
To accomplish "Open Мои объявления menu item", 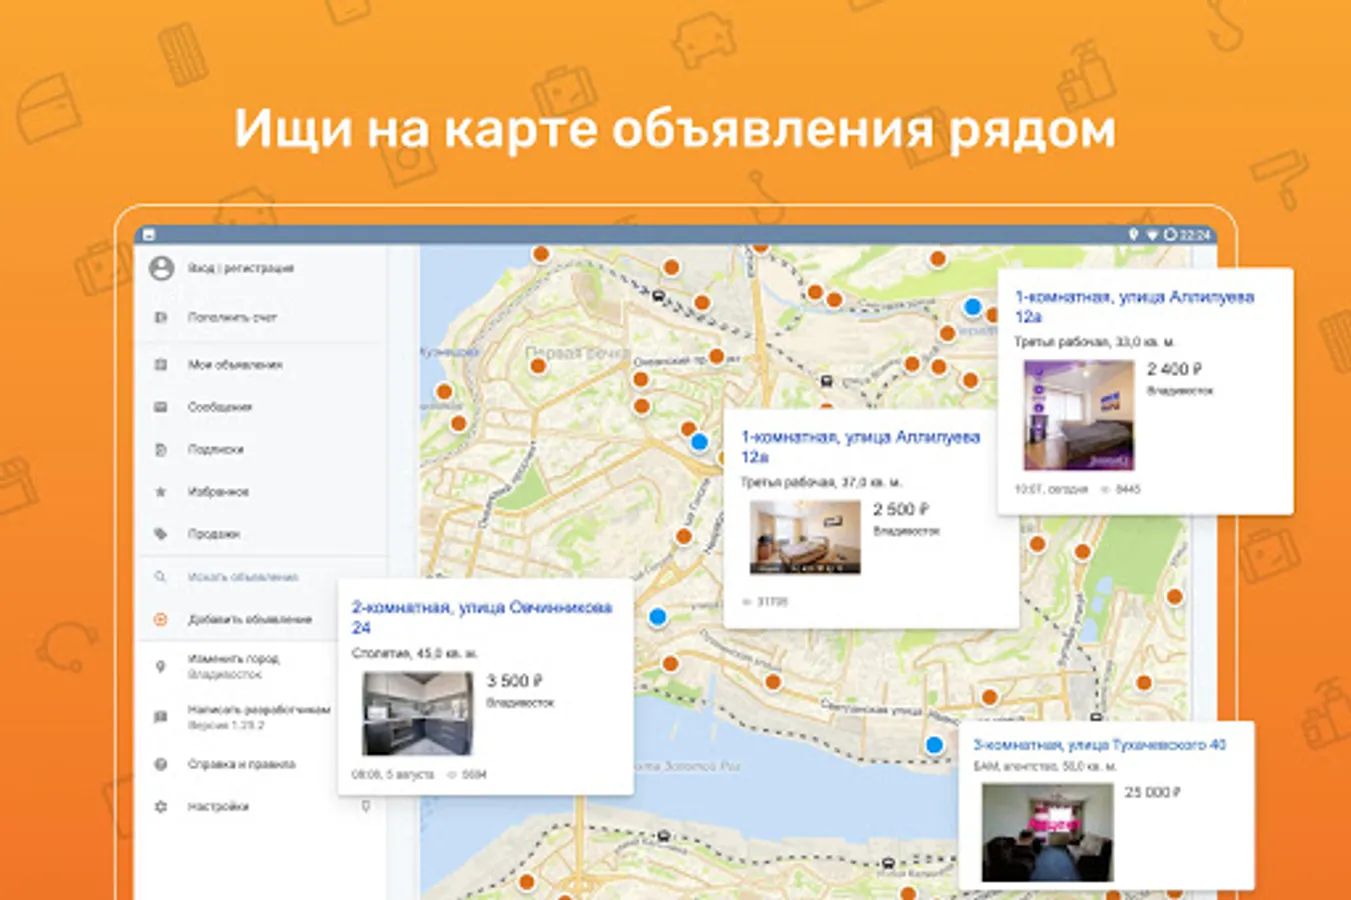I will (235, 365).
